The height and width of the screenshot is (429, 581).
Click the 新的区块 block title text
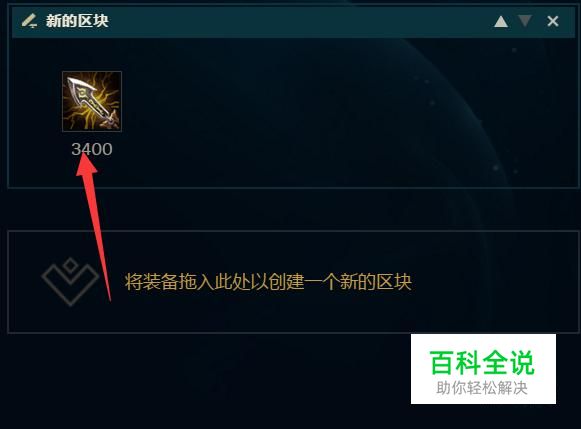pyautogui.click(x=77, y=21)
